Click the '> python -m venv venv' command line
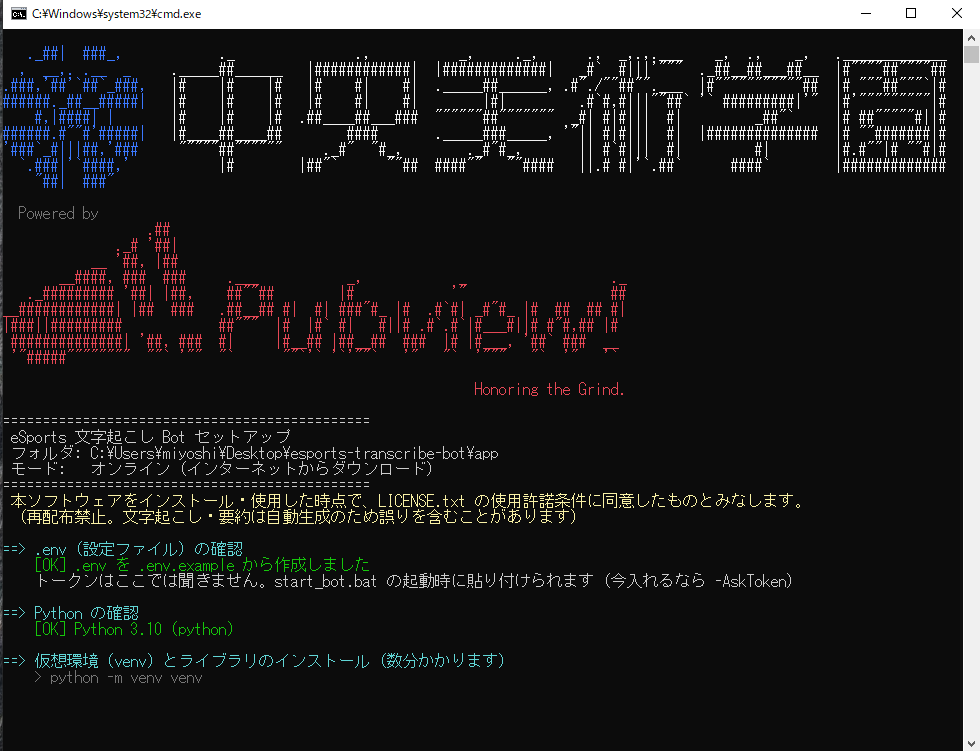The image size is (980, 751). click(119, 678)
